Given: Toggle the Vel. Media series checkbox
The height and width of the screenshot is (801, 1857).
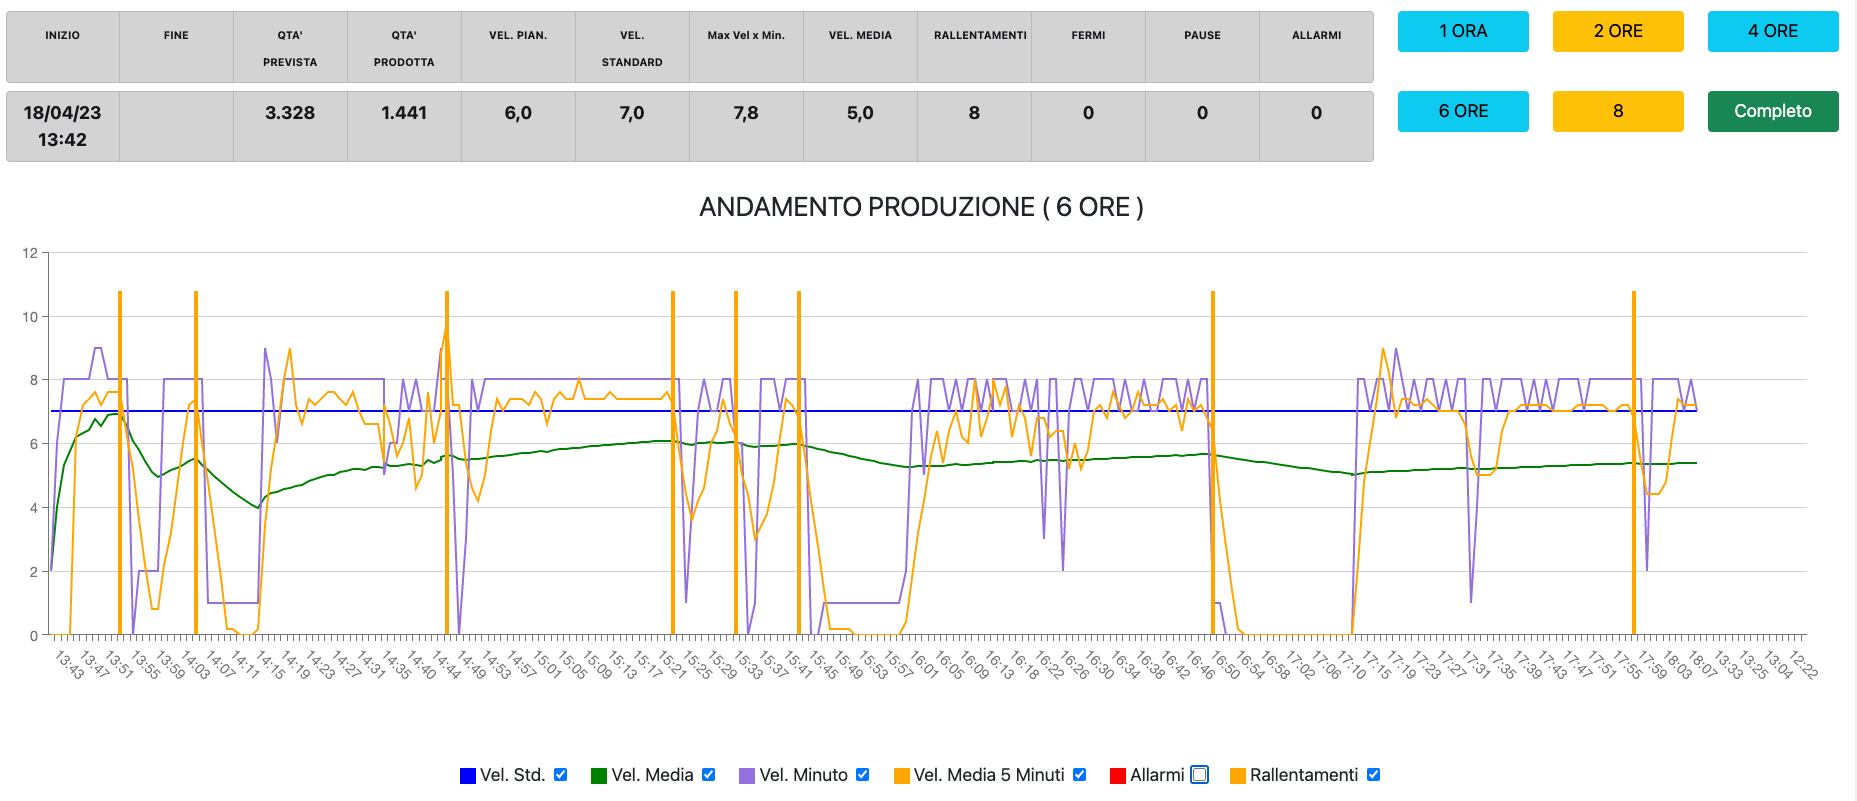Looking at the screenshot, I should click(709, 774).
